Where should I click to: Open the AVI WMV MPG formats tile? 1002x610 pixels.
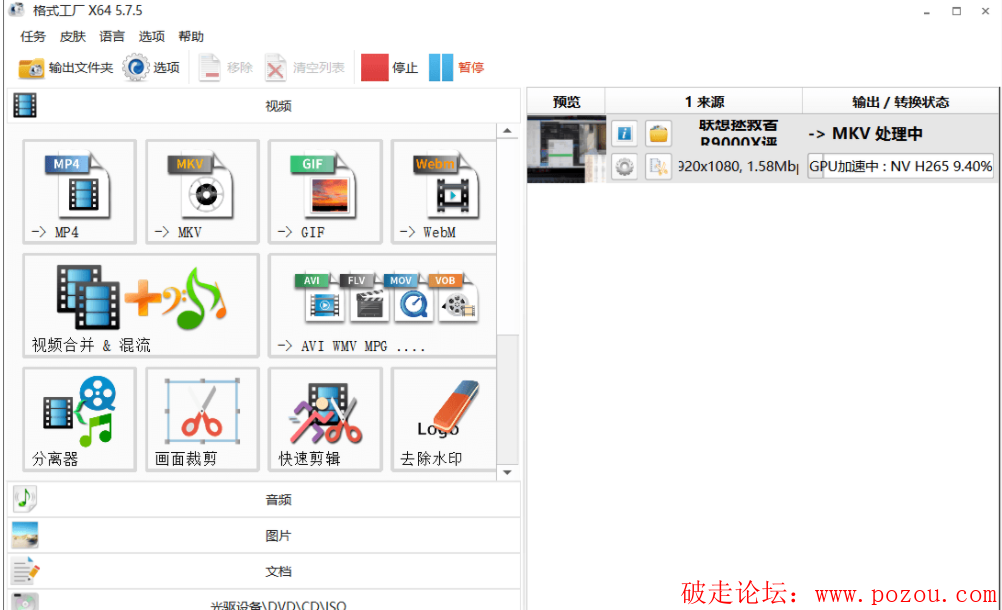(383, 305)
